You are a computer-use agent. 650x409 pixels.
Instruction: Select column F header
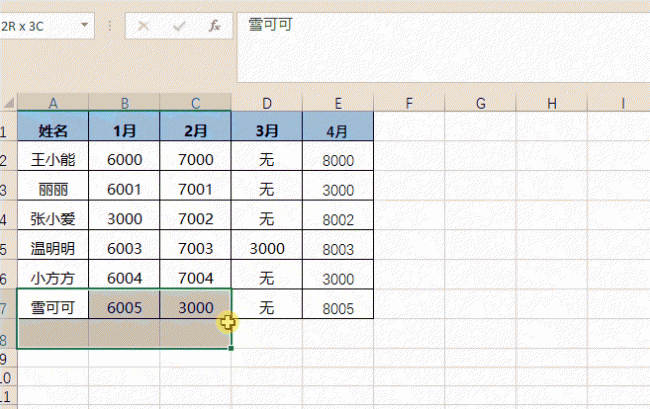409,103
